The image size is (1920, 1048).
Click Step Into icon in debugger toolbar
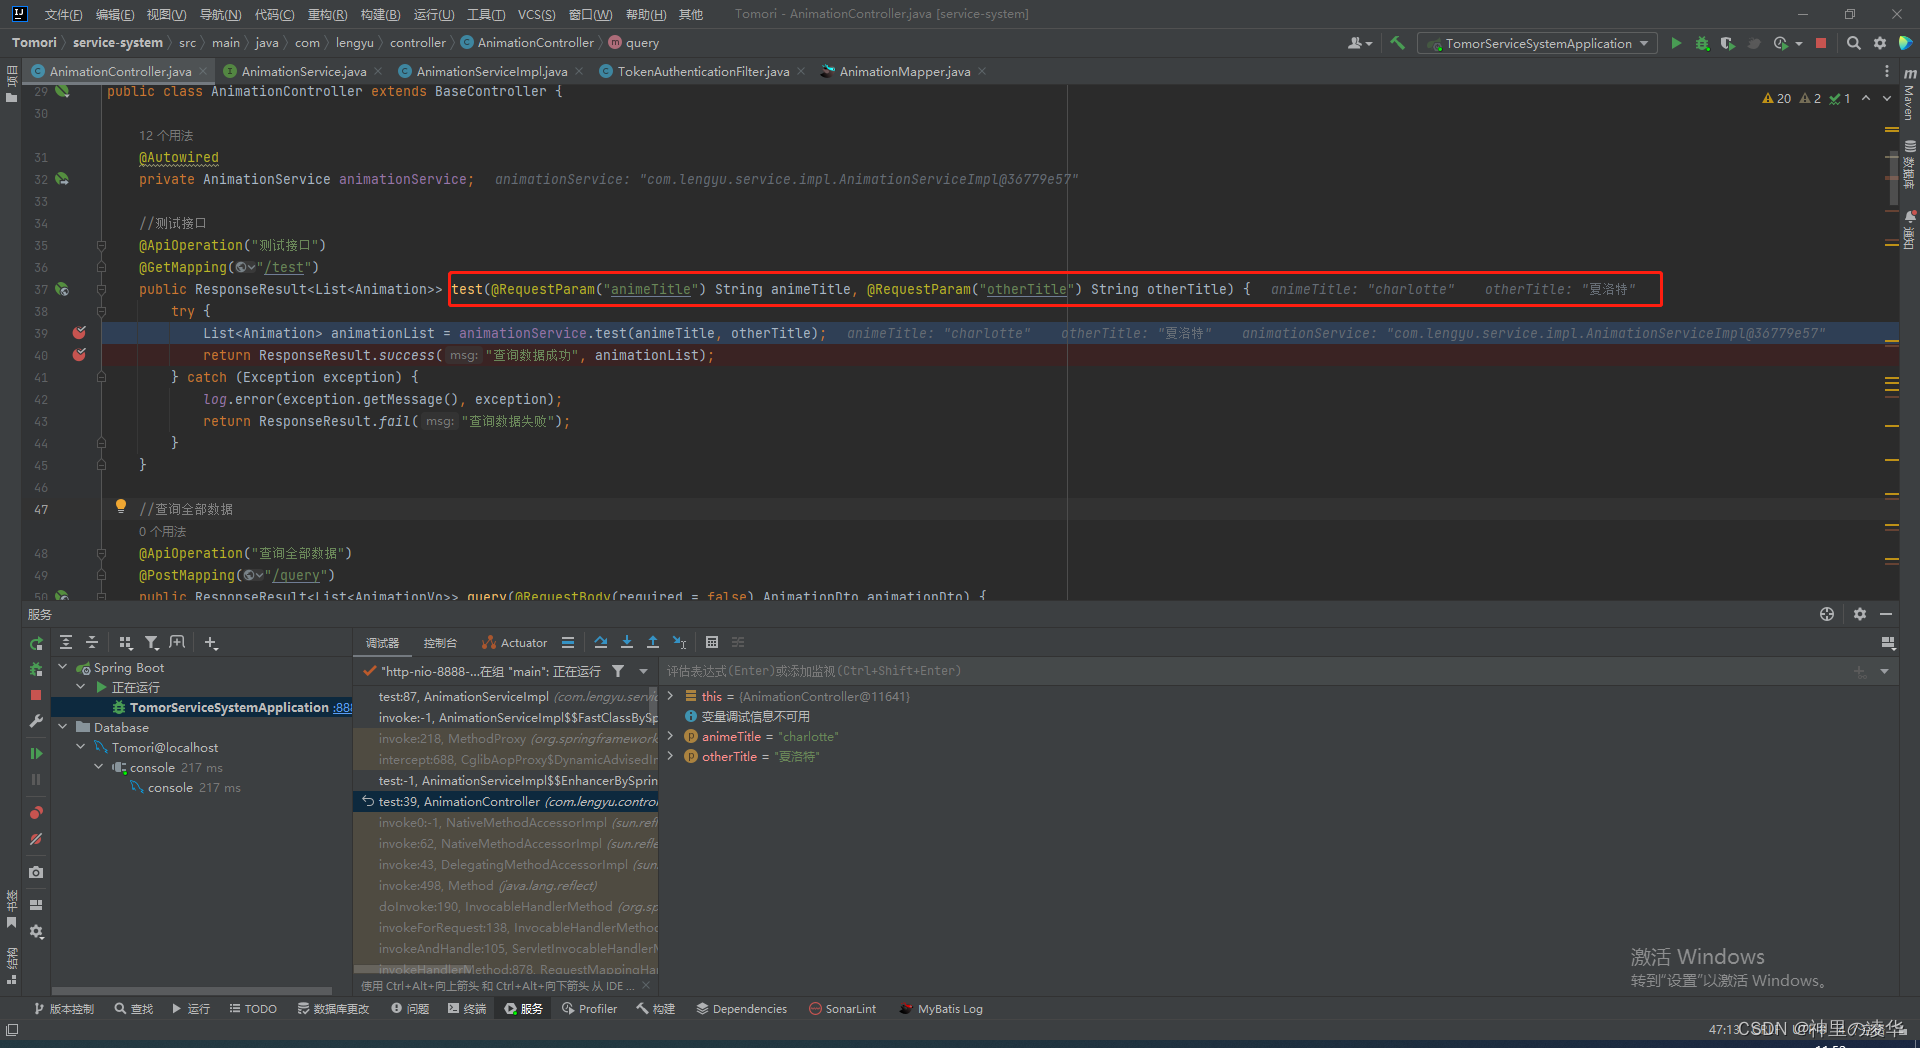click(x=627, y=643)
